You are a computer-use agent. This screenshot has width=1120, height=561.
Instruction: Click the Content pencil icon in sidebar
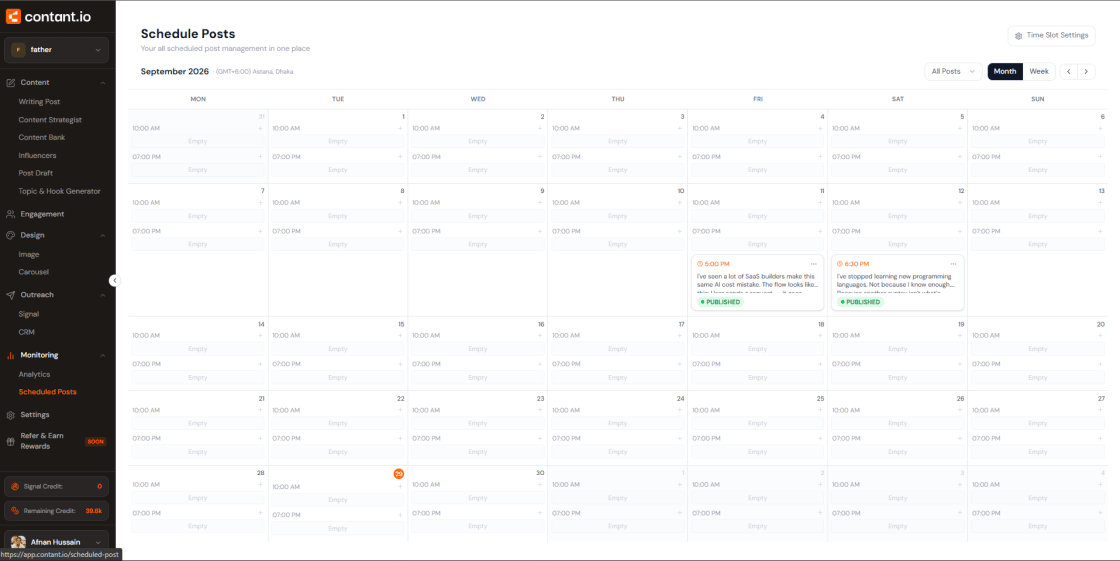[x=11, y=83]
